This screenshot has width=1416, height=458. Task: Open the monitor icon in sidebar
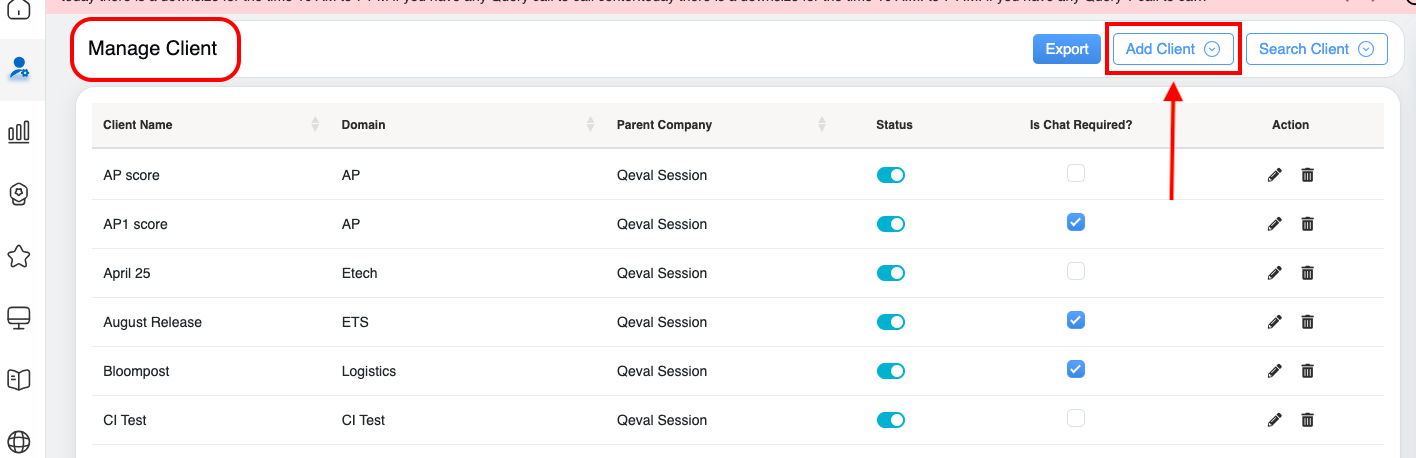pyautogui.click(x=19, y=318)
